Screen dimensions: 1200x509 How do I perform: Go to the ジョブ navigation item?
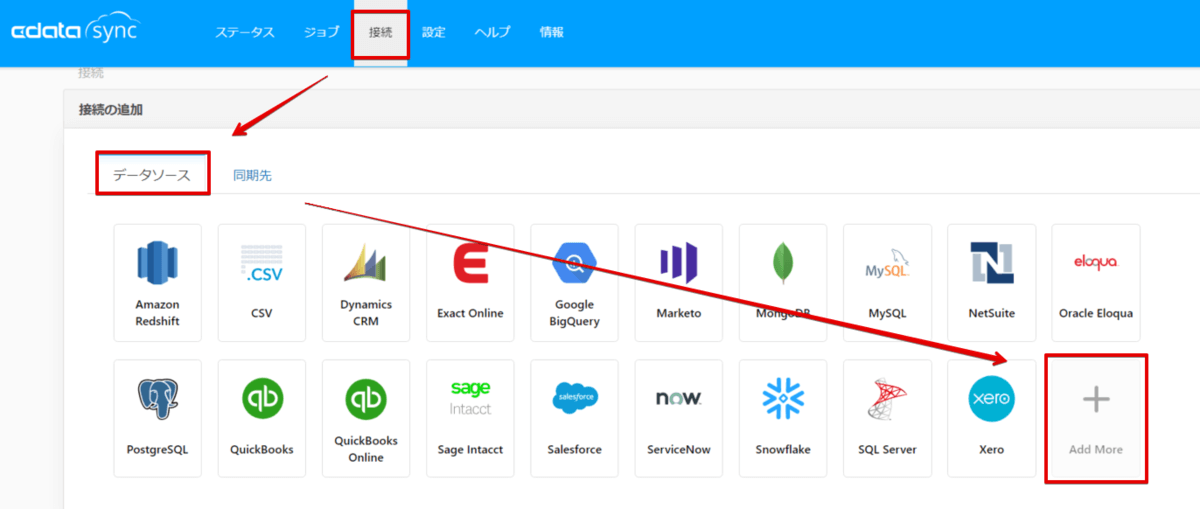[322, 32]
